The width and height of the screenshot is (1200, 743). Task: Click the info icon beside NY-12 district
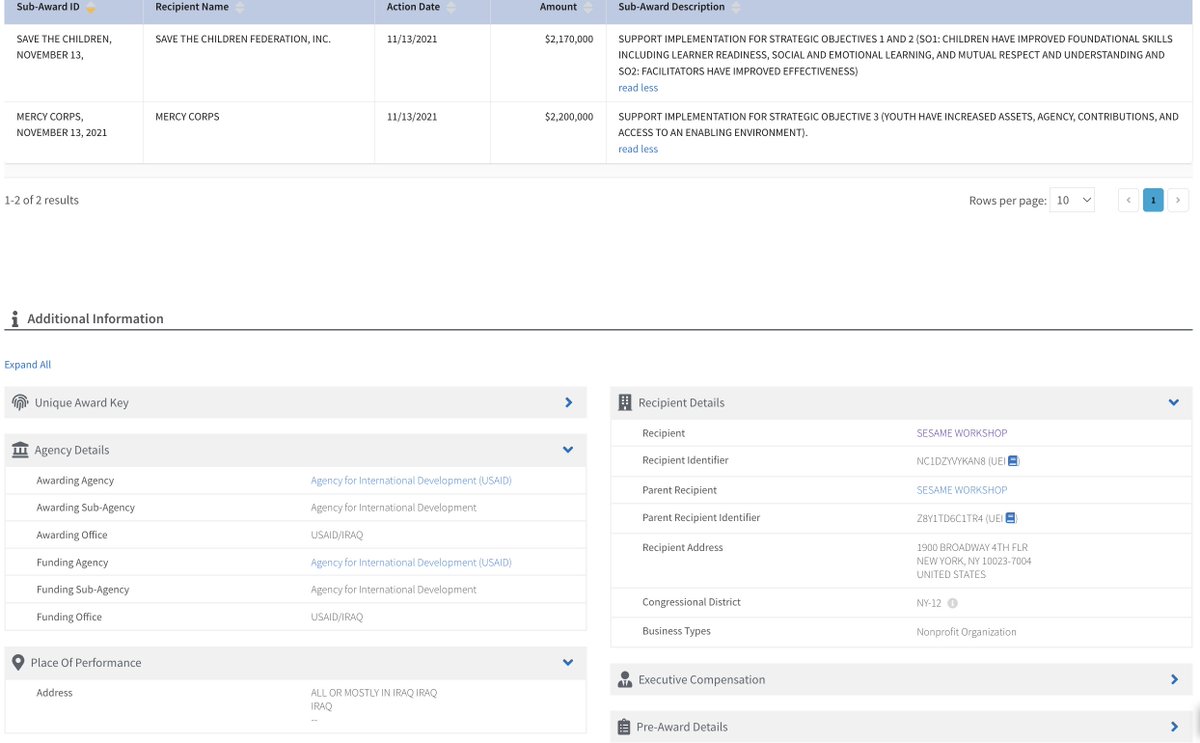tap(953, 603)
